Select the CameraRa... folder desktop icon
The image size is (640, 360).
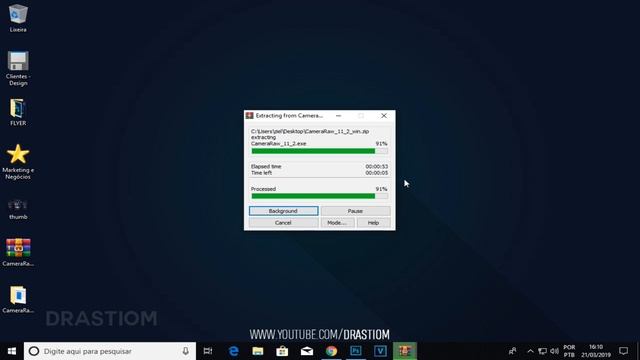(x=18, y=300)
